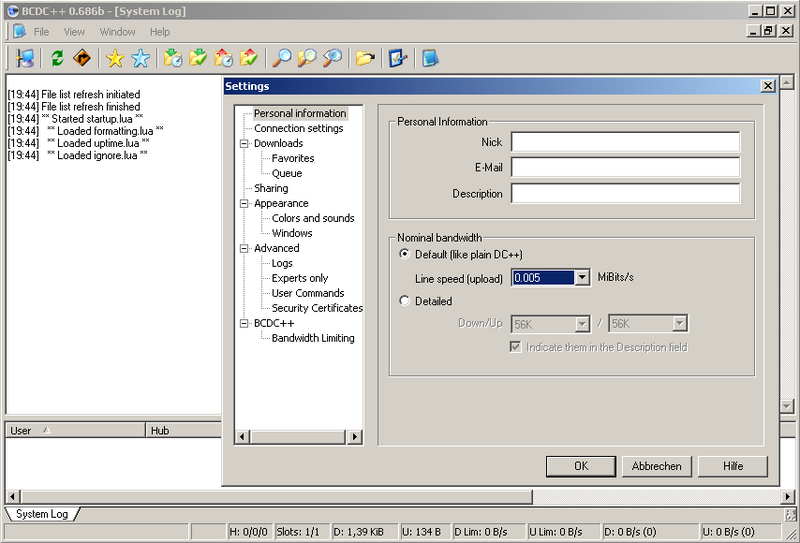Open the Up speed 56K dropdown

tap(679, 324)
